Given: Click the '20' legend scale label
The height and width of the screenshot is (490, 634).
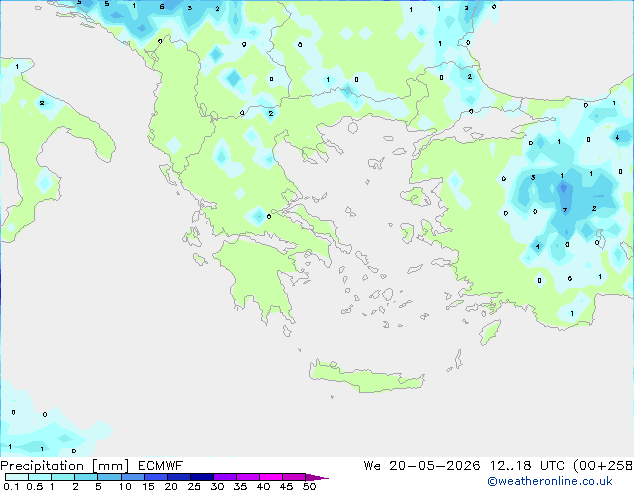Looking at the screenshot, I should pos(171,486).
